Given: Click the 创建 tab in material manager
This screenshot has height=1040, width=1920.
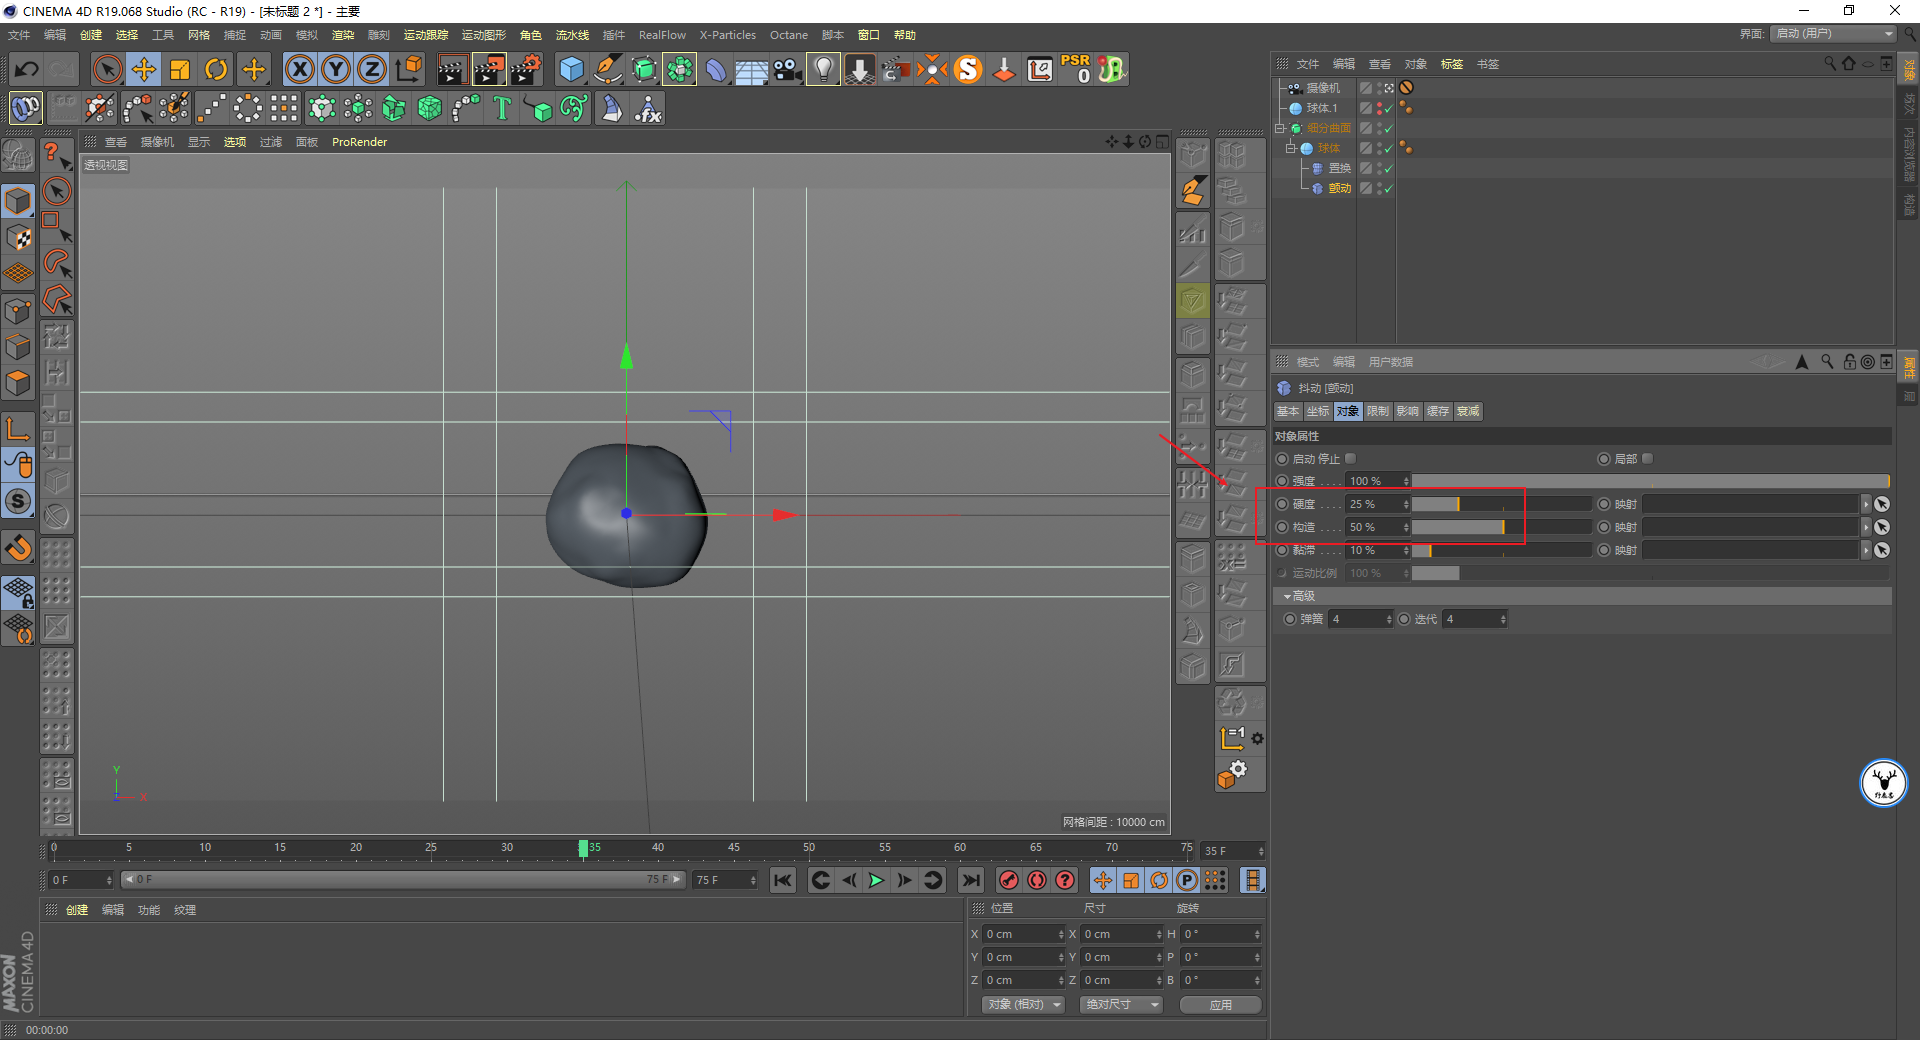Looking at the screenshot, I should [77, 910].
